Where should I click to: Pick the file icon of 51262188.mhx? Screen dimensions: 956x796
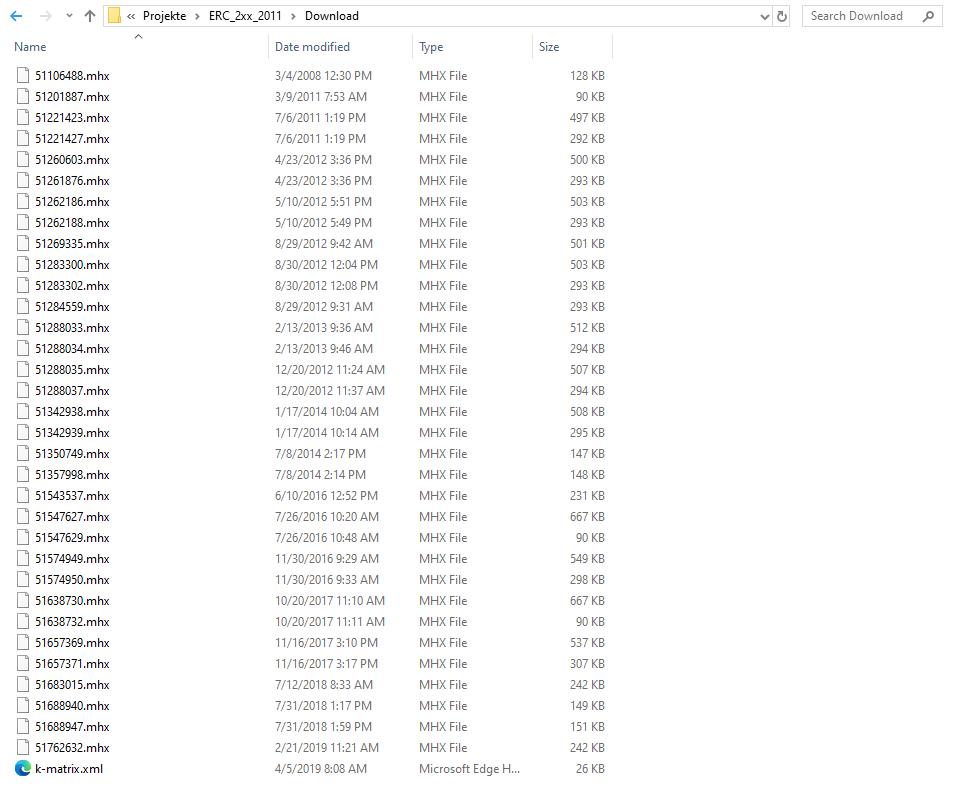pyautogui.click(x=23, y=222)
